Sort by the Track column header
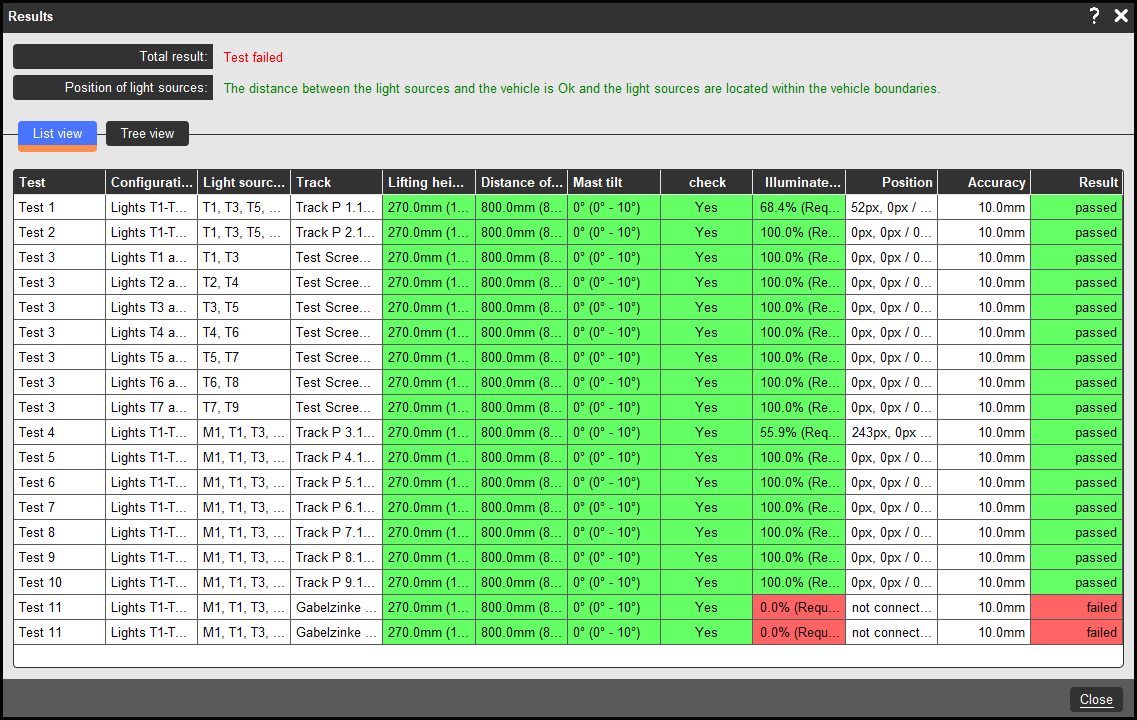The height and width of the screenshot is (720, 1137). tap(336, 183)
